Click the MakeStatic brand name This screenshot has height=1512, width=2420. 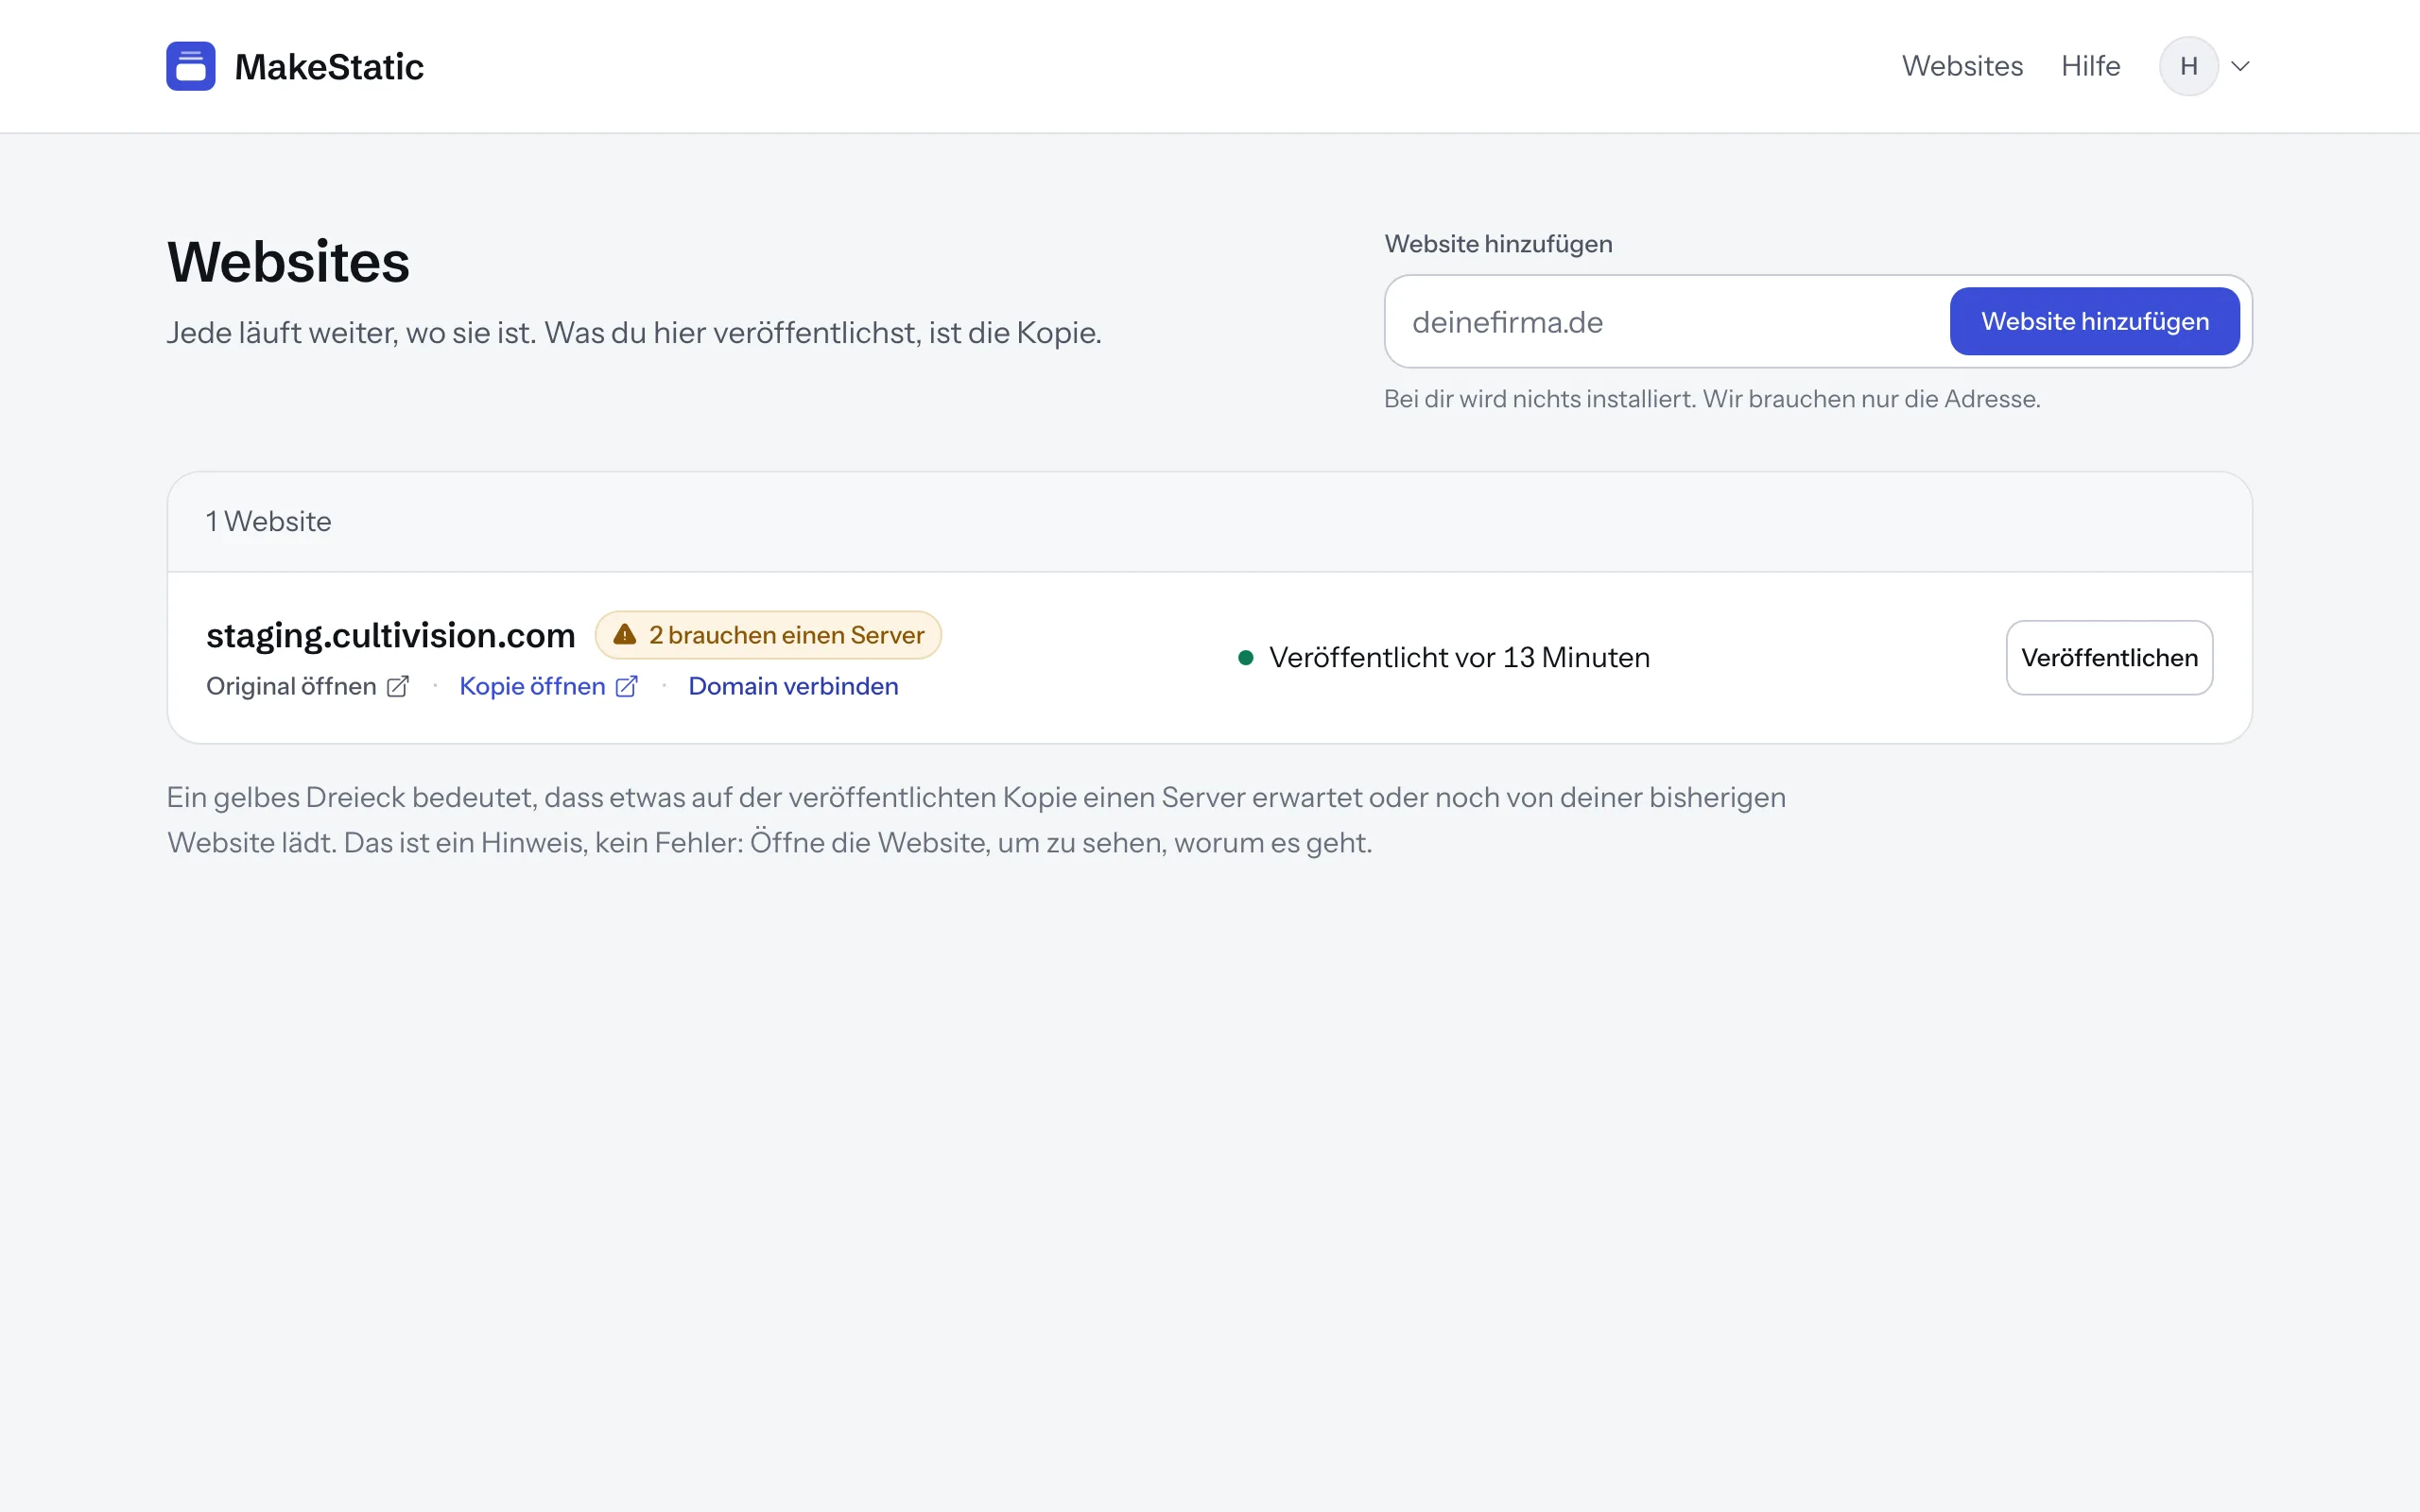329,67
